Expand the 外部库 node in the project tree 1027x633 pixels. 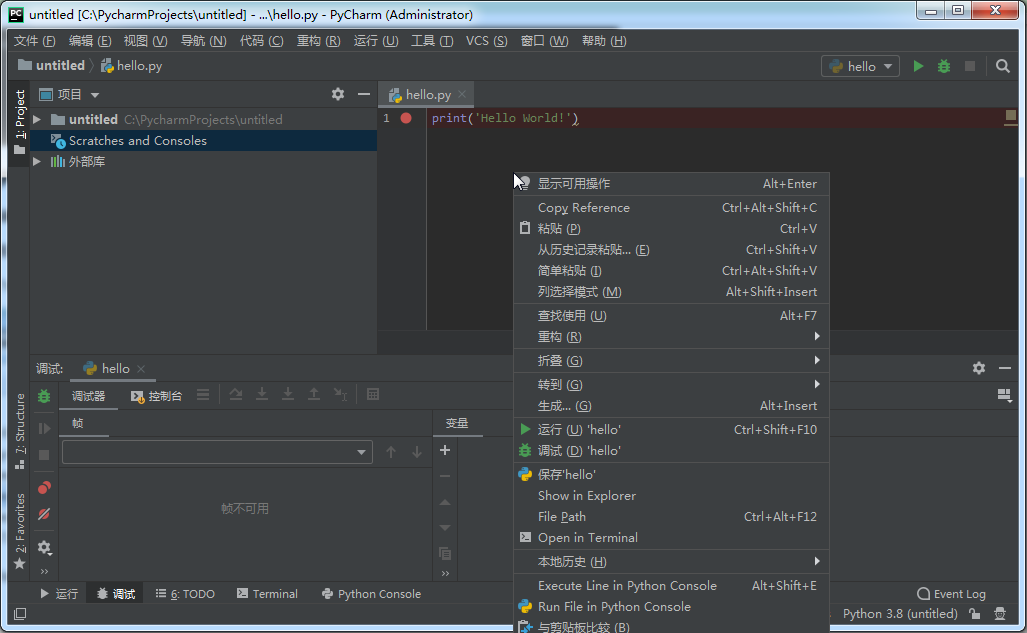click(37, 161)
